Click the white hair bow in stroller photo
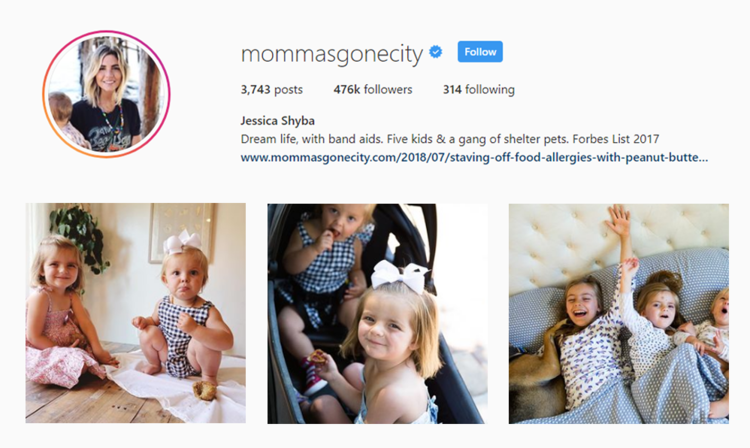This screenshot has width=750, height=448. (x=400, y=276)
